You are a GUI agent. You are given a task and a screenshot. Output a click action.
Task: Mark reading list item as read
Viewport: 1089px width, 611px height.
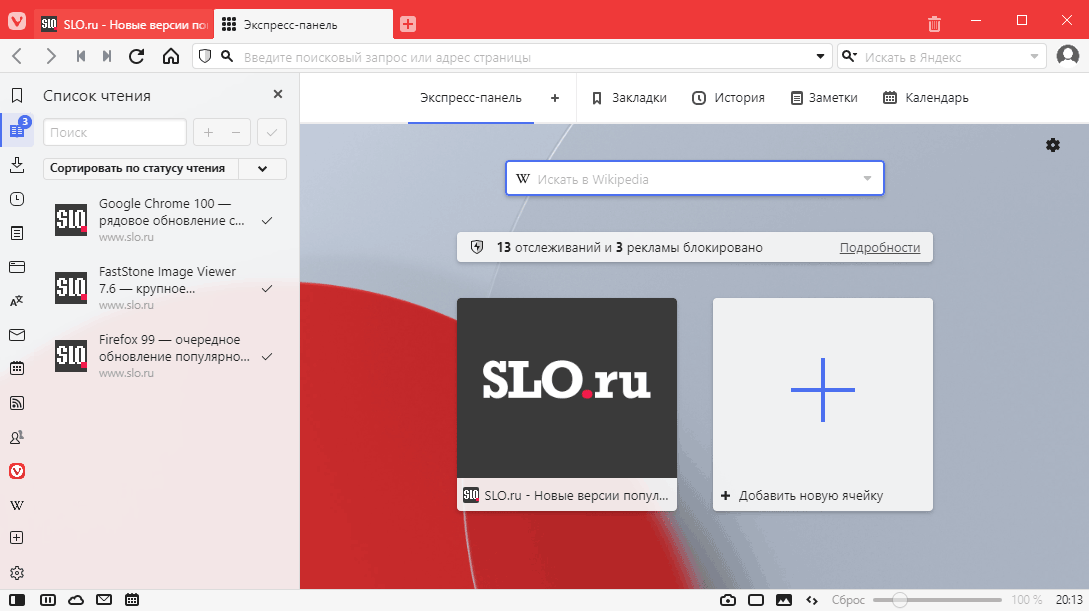point(272,133)
